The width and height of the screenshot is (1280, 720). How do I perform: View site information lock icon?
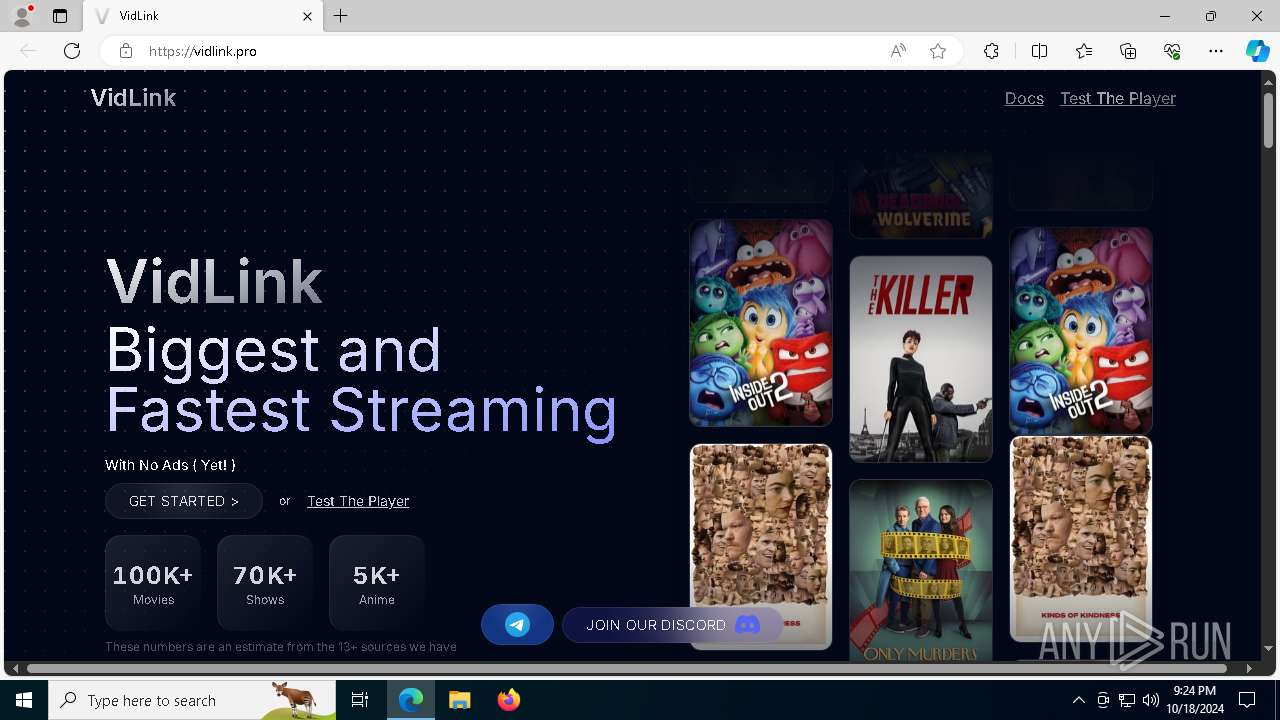click(126, 51)
